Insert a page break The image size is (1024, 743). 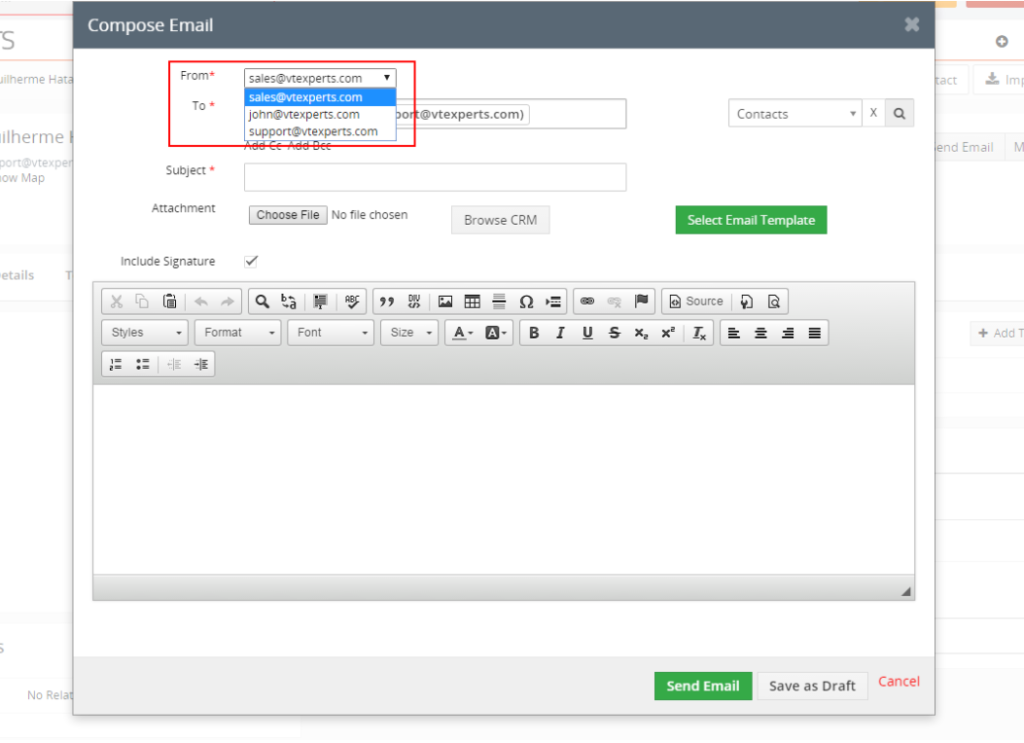[553, 302]
